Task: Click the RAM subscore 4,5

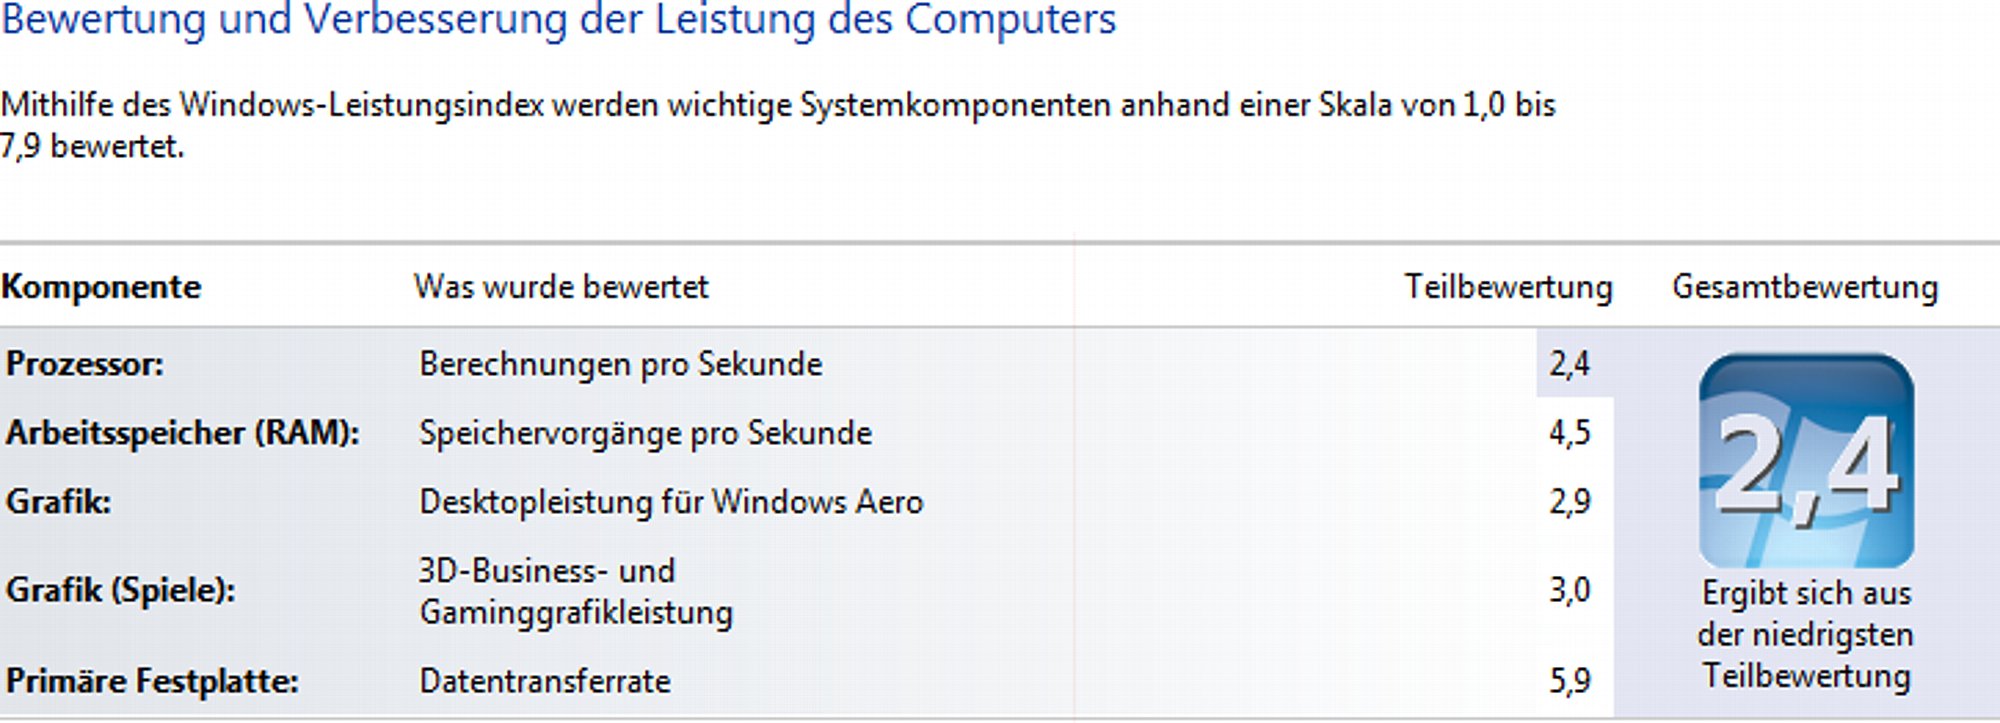Action: (x=1569, y=433)
